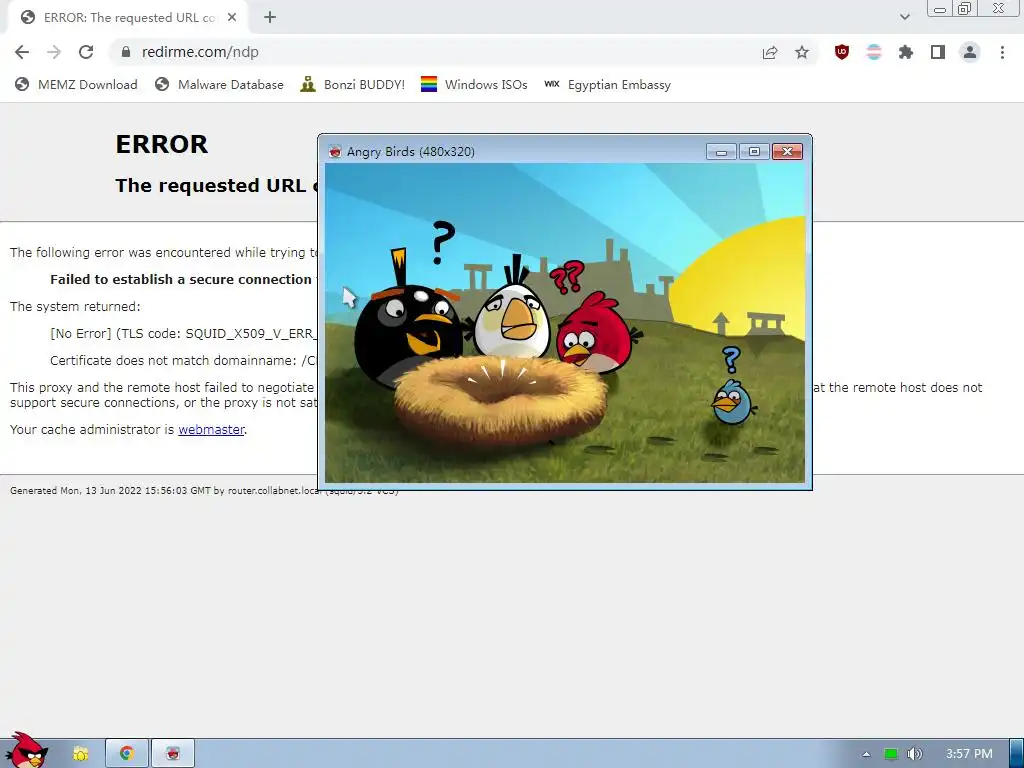Click the green network tray icon
1024x768 pixels.
891,754
